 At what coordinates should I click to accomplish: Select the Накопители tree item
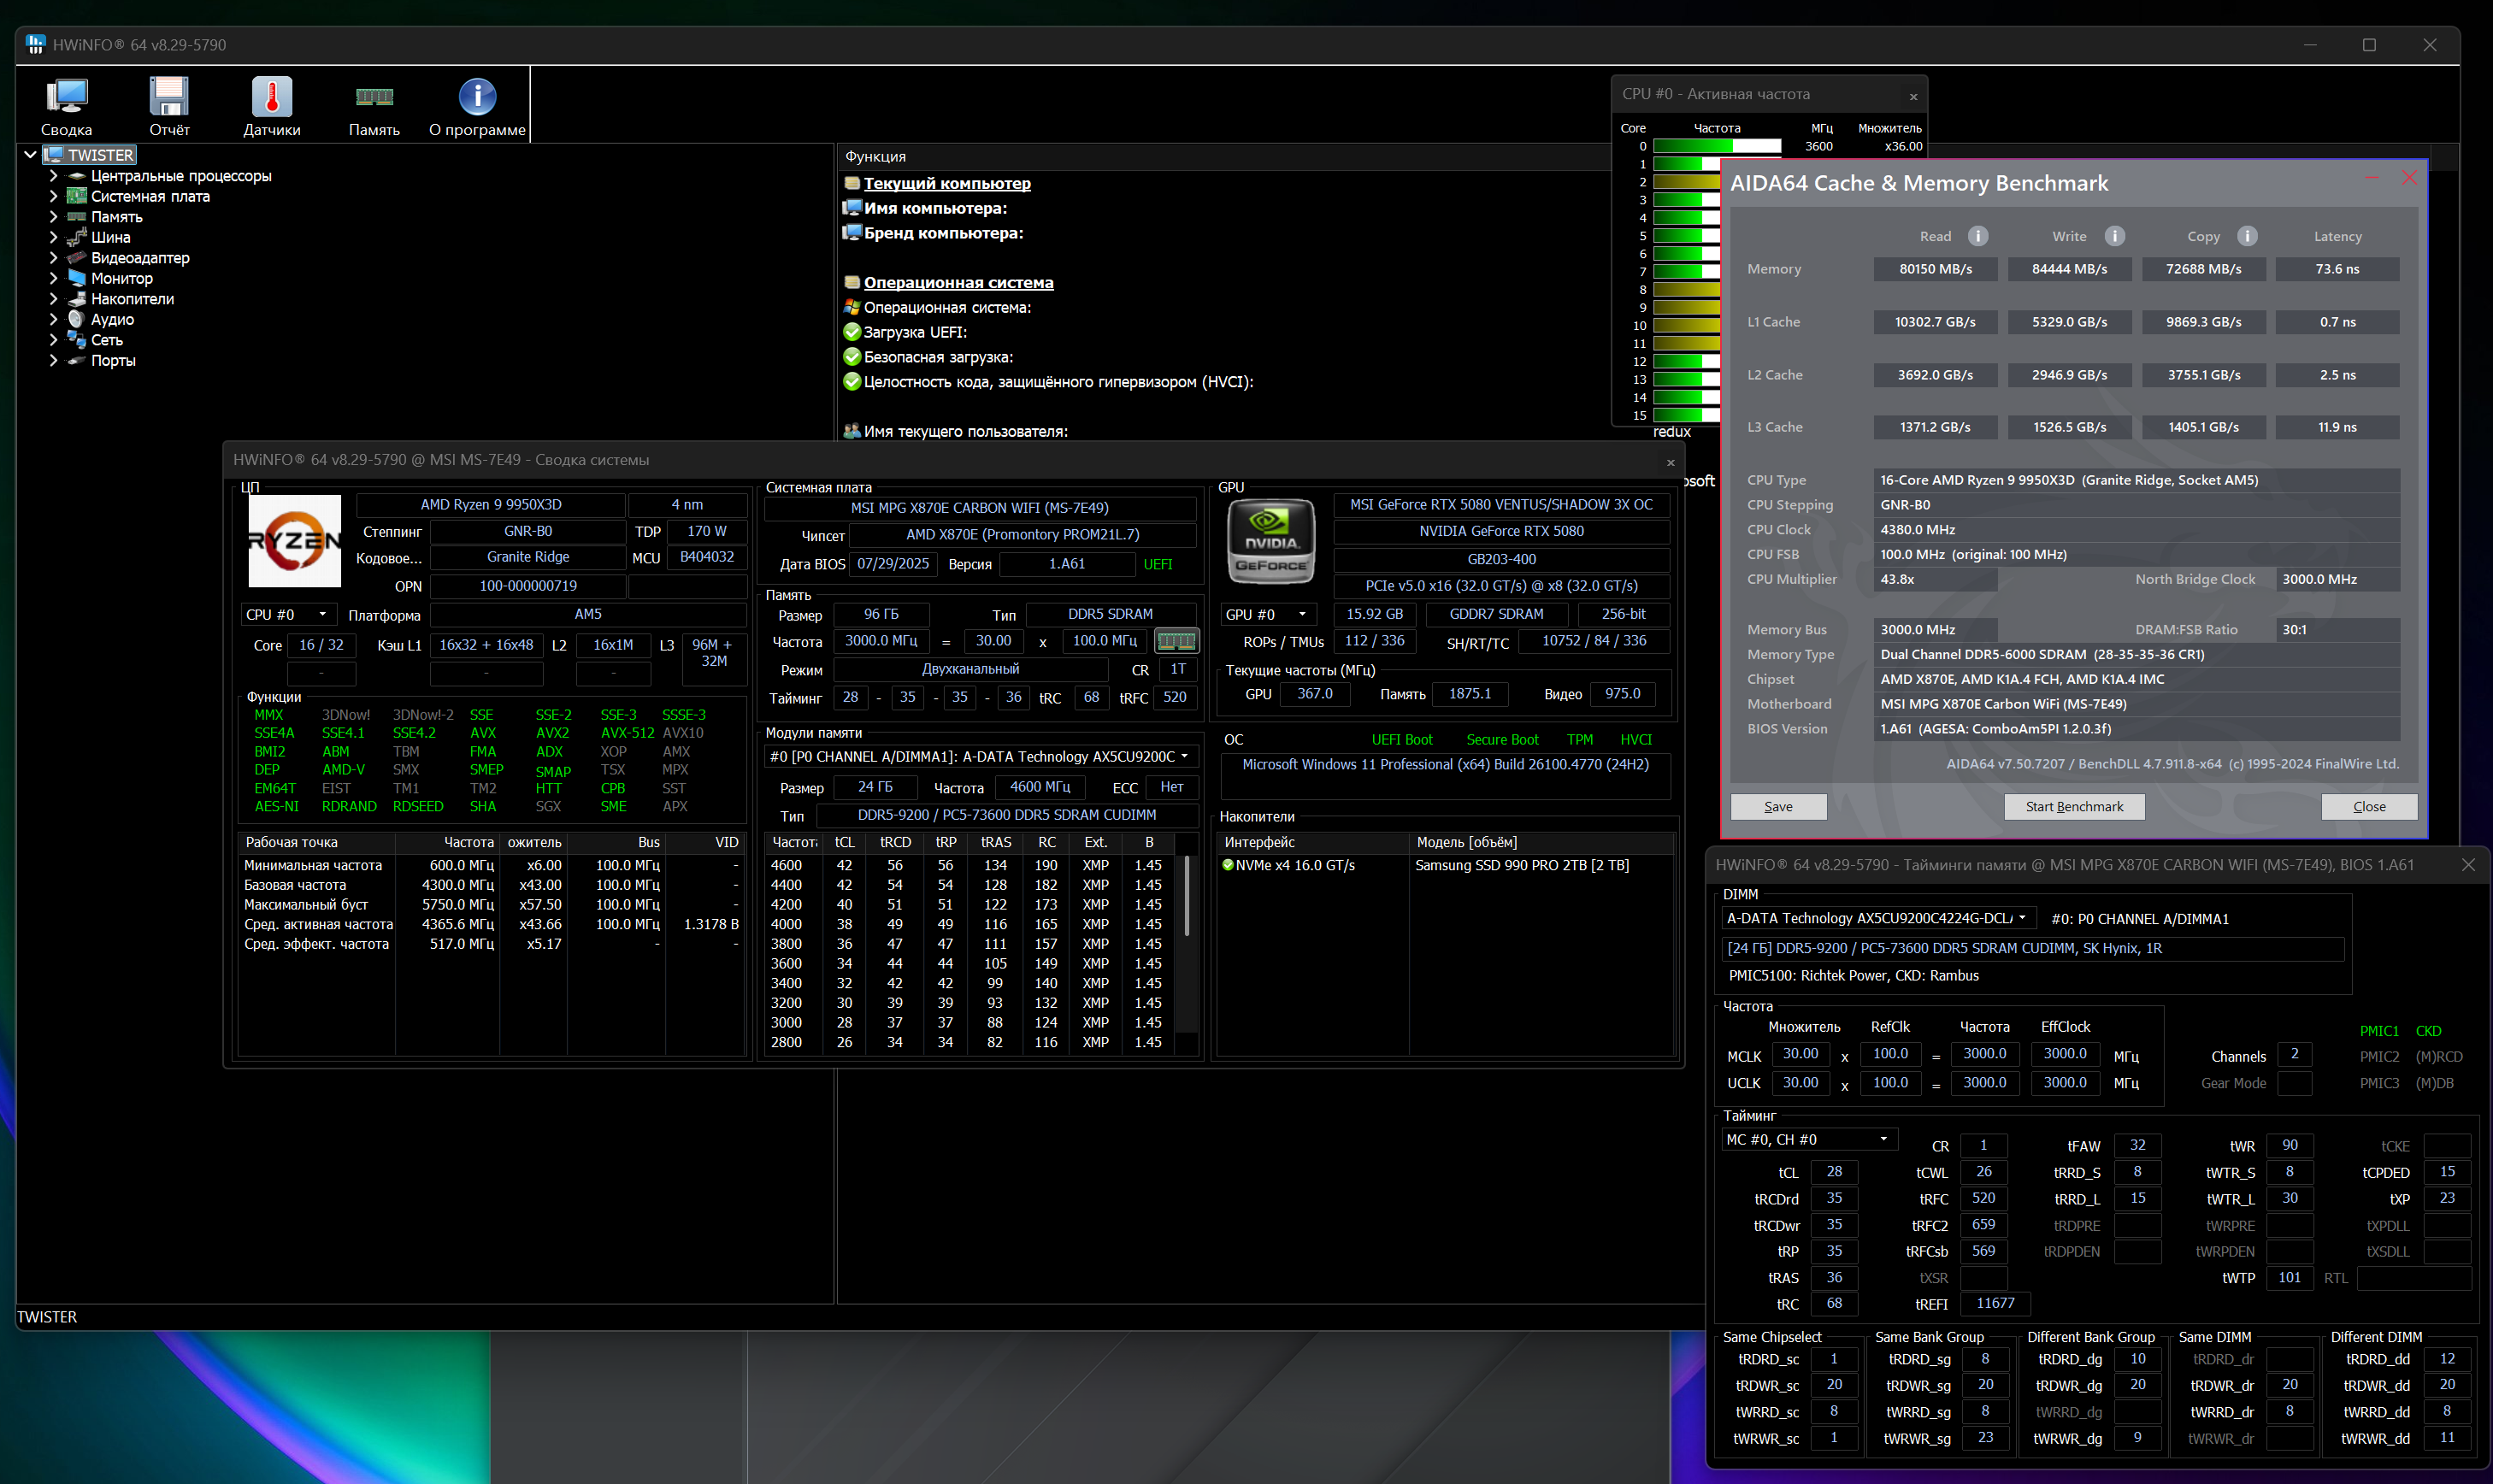(132, 299)
